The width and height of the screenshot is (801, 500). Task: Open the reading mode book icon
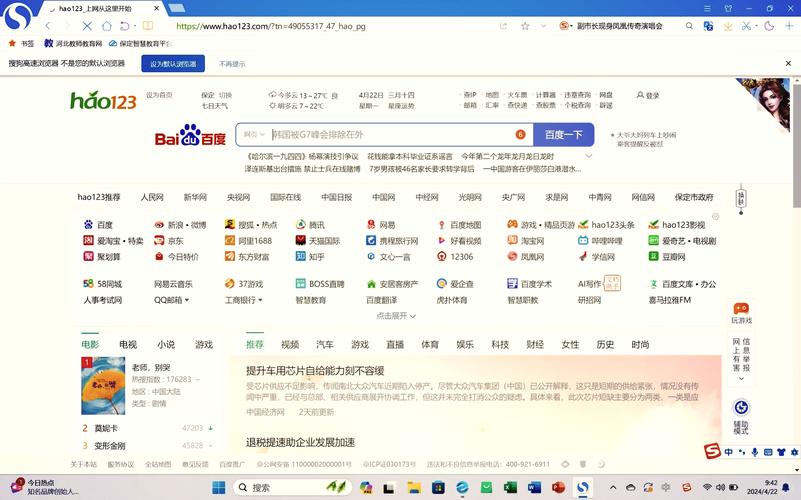pos(148,26)
